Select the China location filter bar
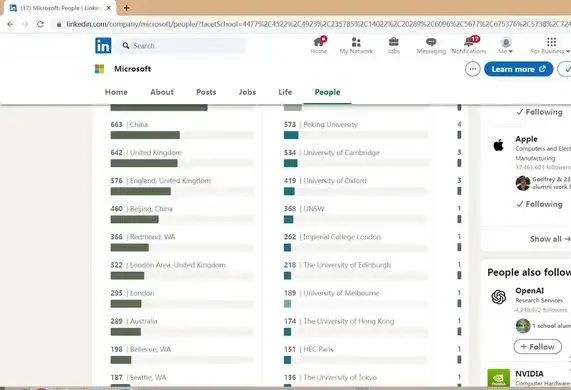 point(145,135)
